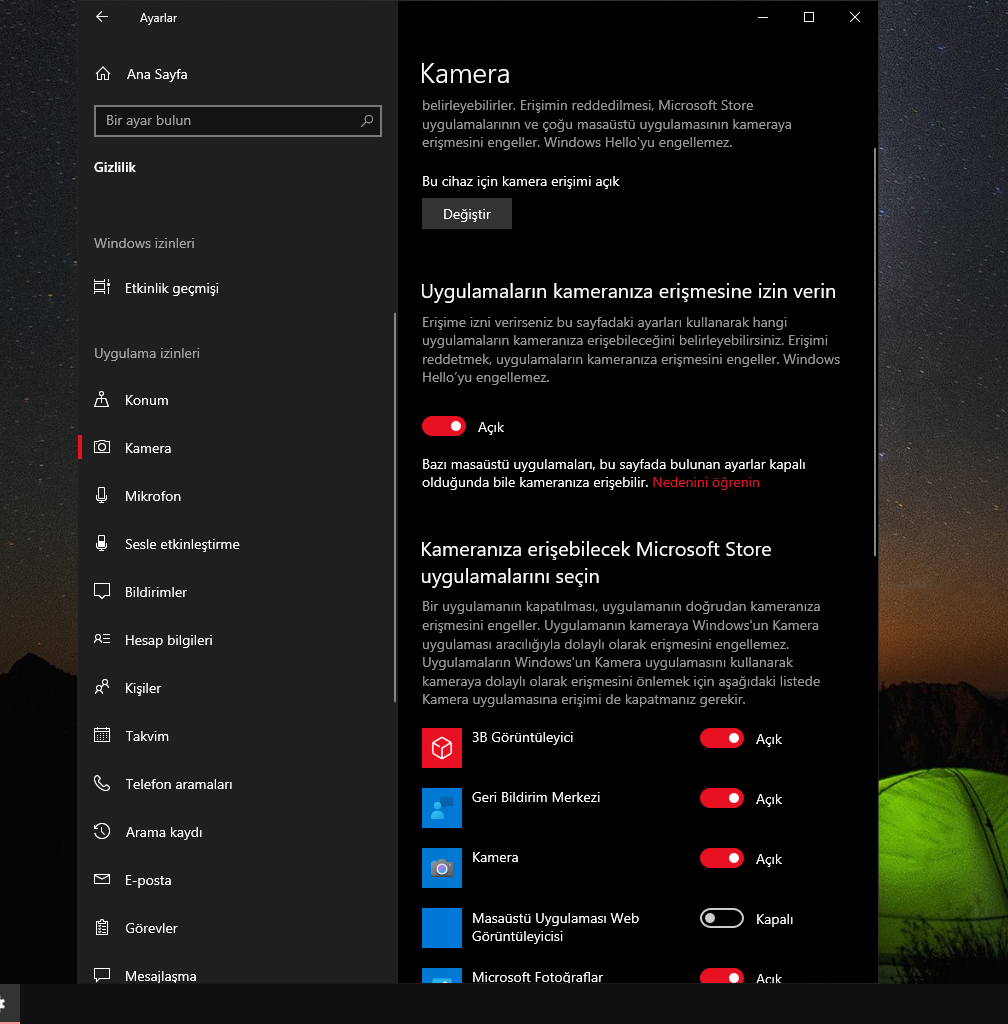Select Konum in sidebar
The height and width of the screenshot is (1024, 1008).
(x=236, y=400)
